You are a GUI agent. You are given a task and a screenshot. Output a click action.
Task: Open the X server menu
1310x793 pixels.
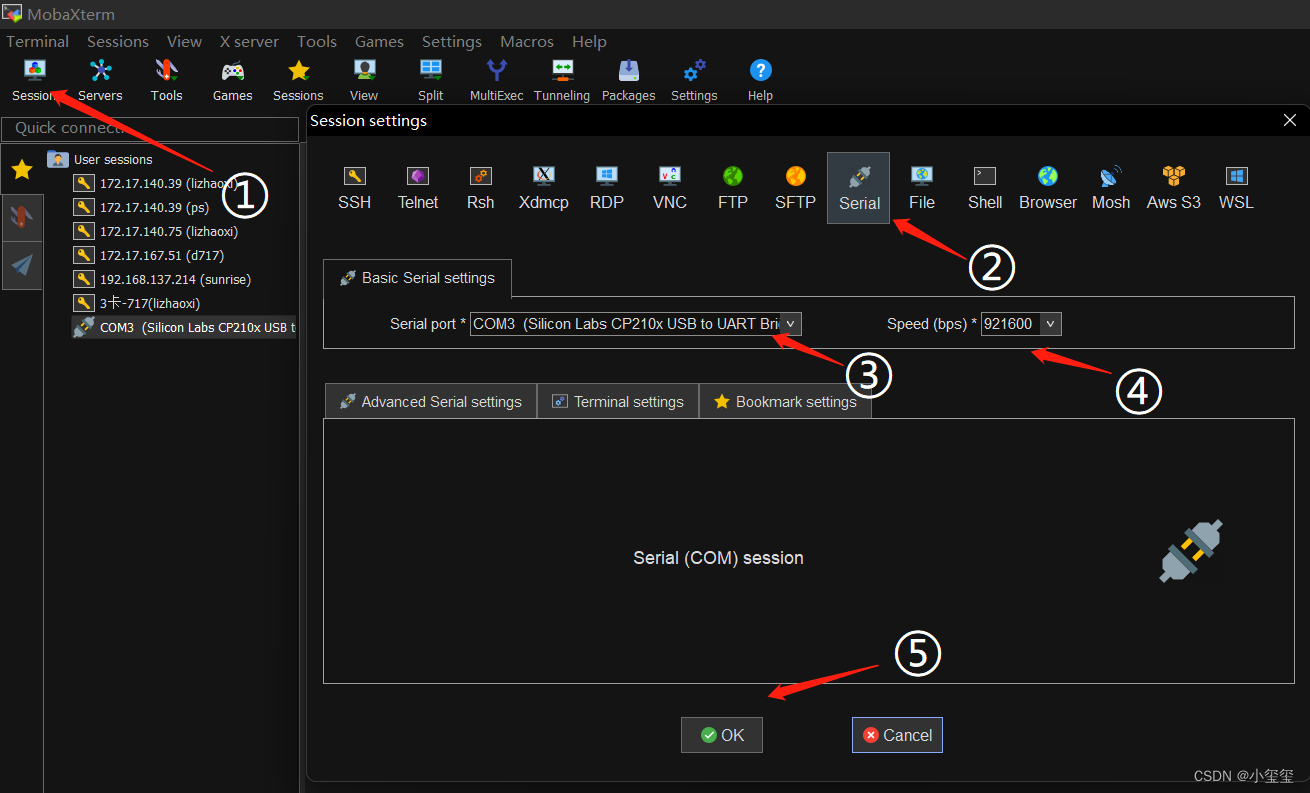pyautogui.click(x=249, y=41)
